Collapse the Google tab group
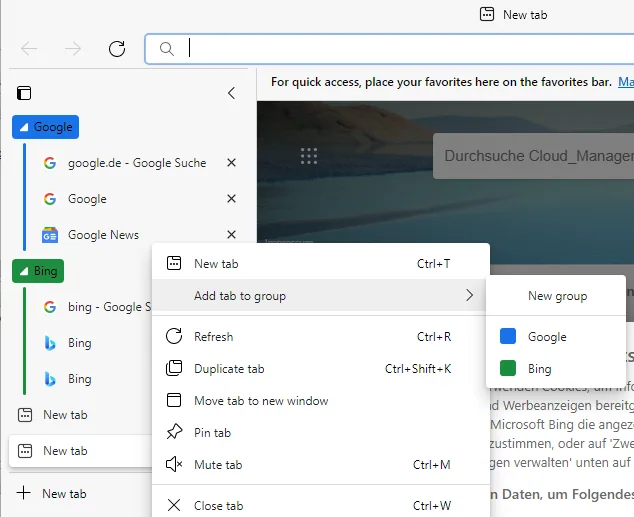 [45, 127]
